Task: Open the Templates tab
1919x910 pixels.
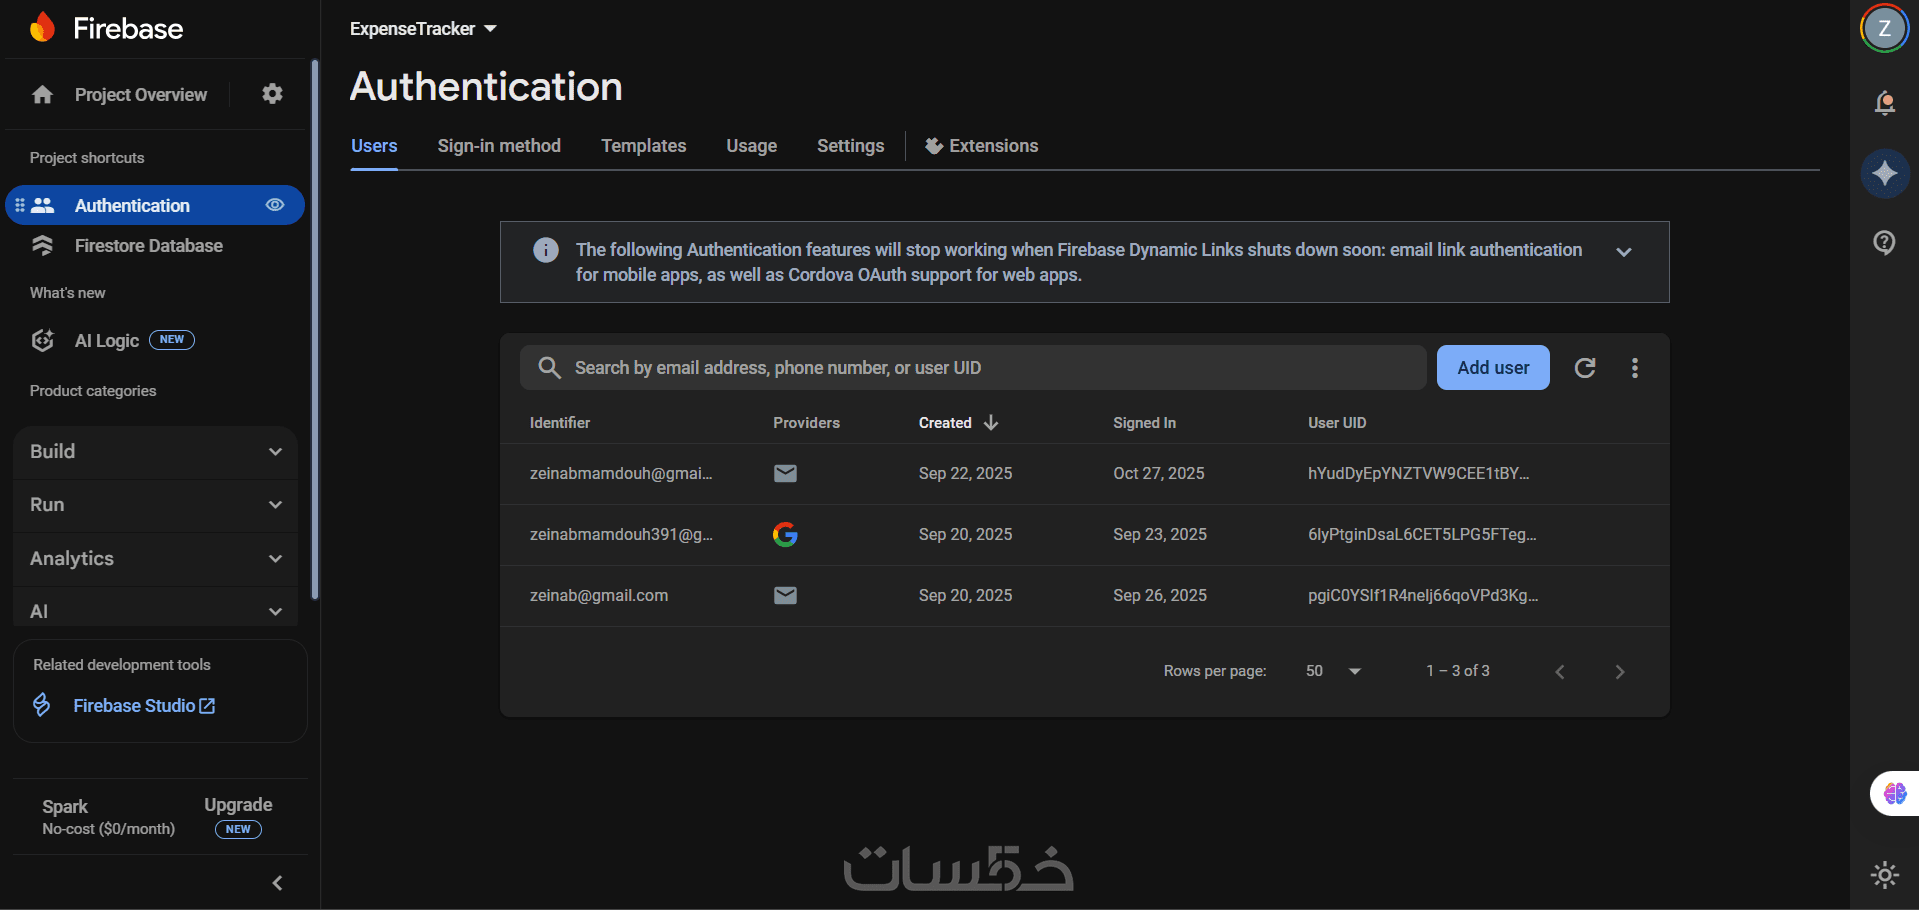Action: coord(643,146)
